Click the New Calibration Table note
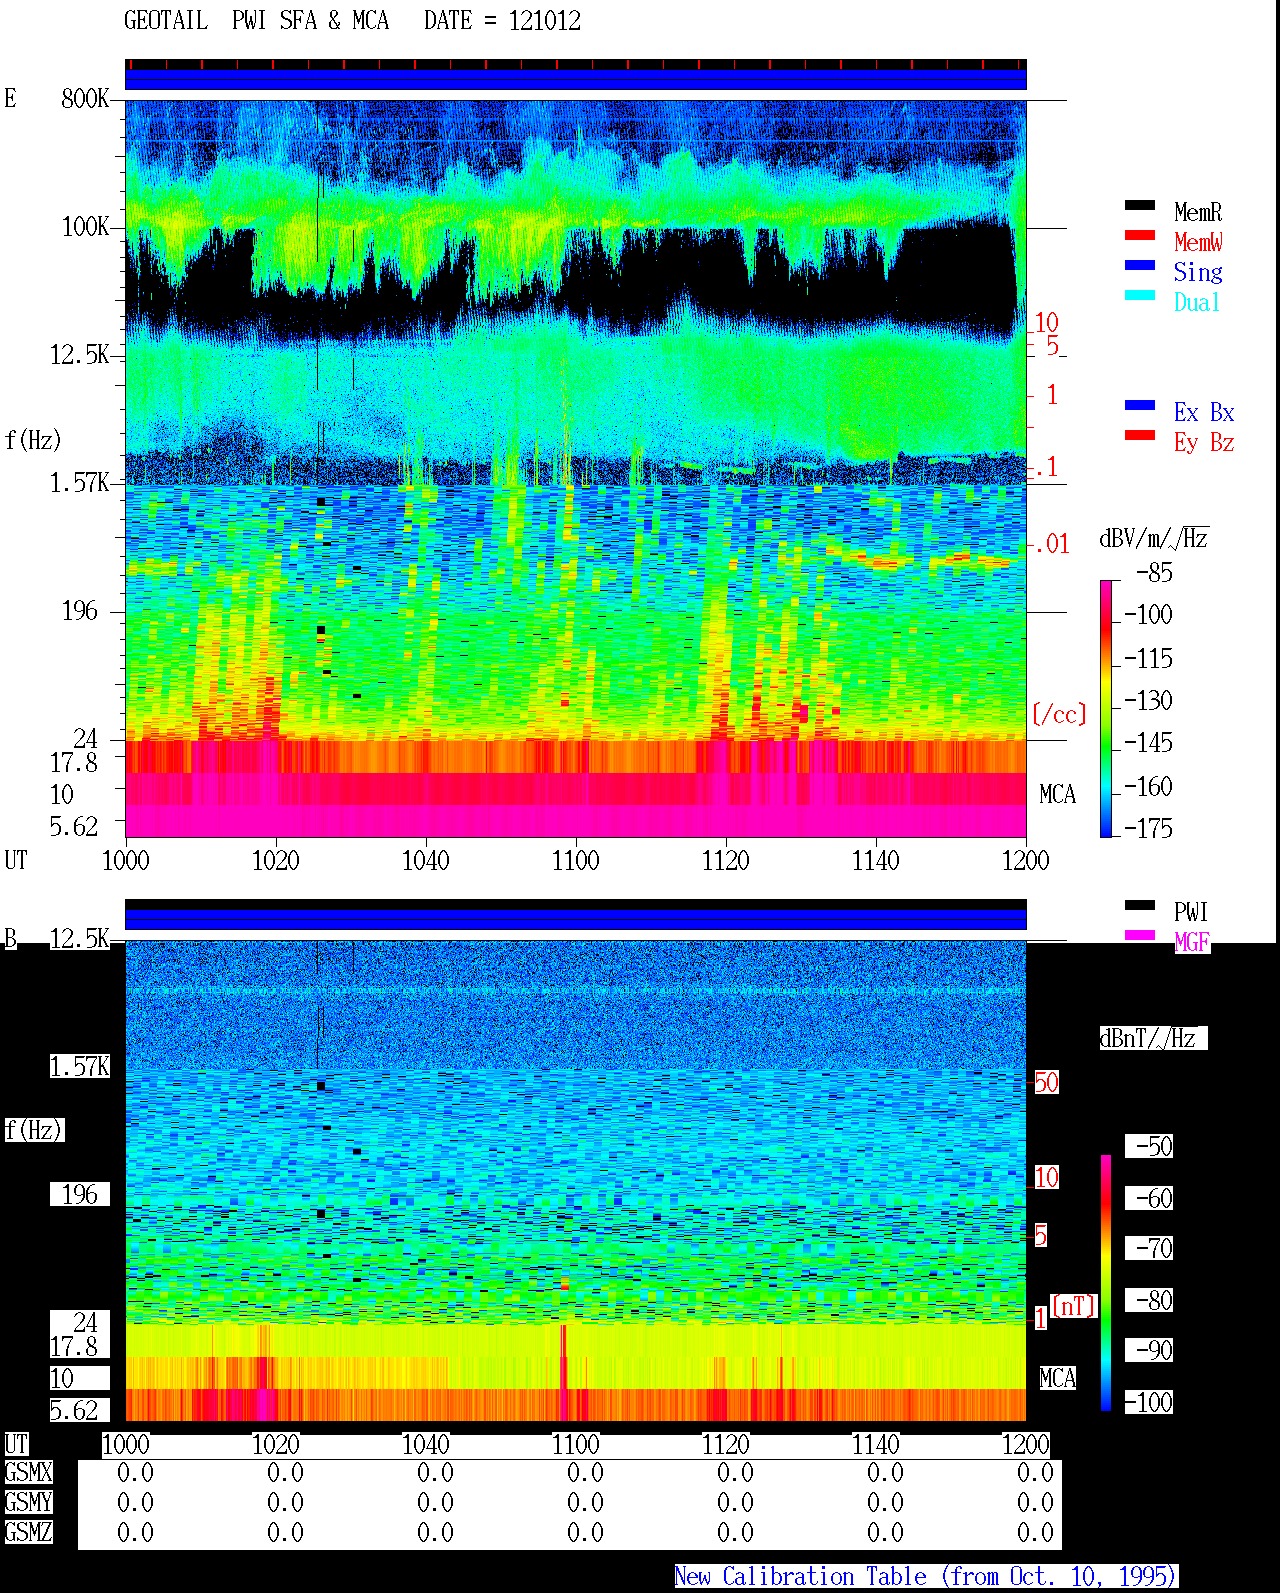This screenshot has height=1593, width=1280. [x=926, y=1577]
